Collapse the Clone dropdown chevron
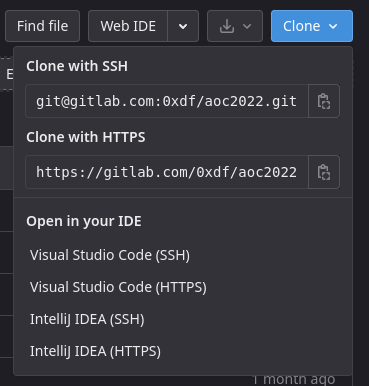 tap(333, 26)
